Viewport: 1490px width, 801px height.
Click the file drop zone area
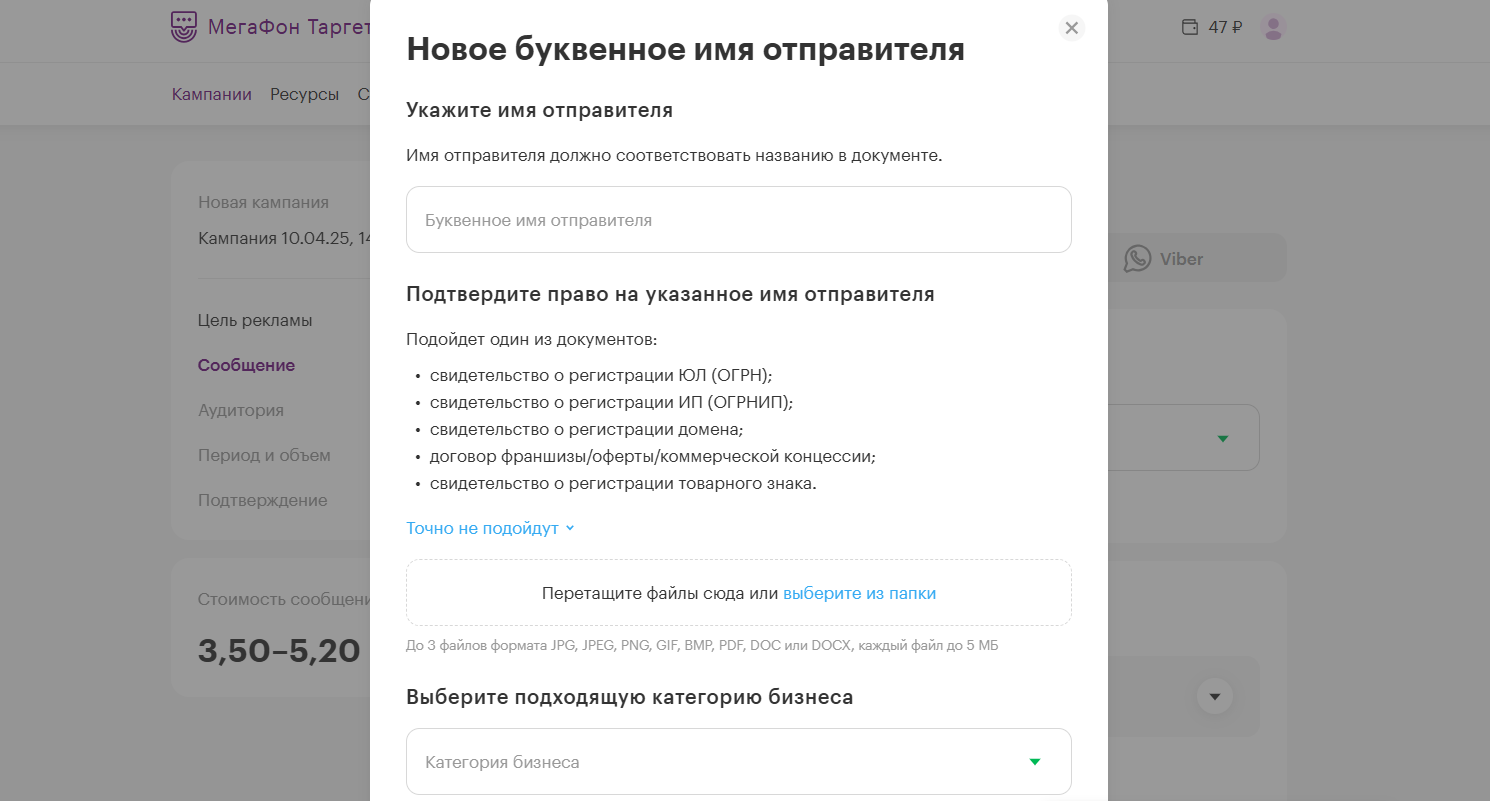(x=738, y=593)
